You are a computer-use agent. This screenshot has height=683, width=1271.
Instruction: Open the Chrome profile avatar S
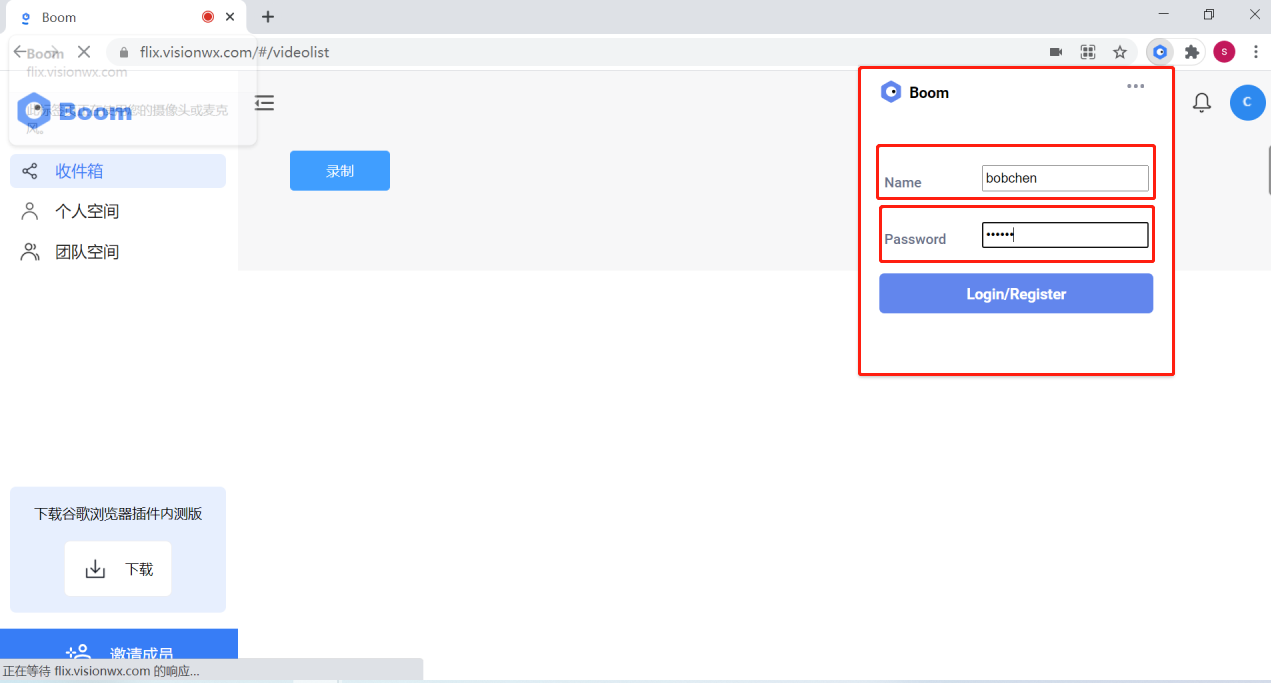click(x=1224, y=52)
